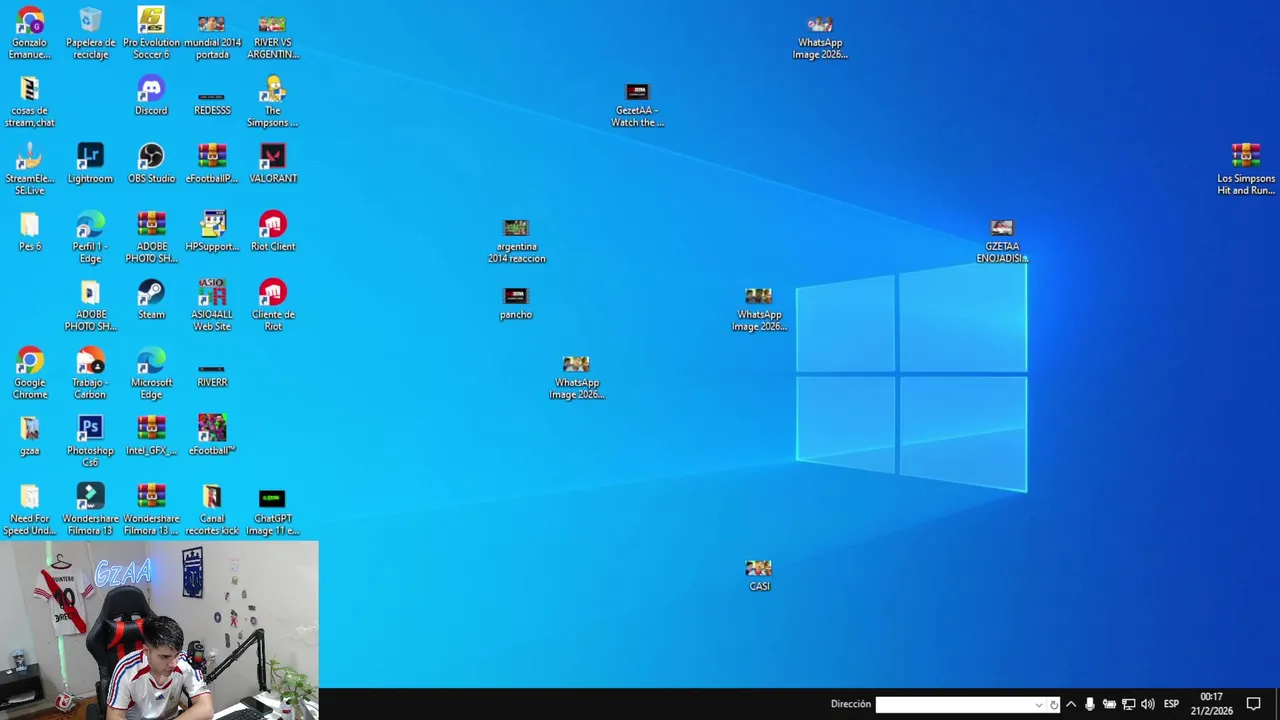
Task: Launch Microsoft Edge
Action: (x=151, y=373)
